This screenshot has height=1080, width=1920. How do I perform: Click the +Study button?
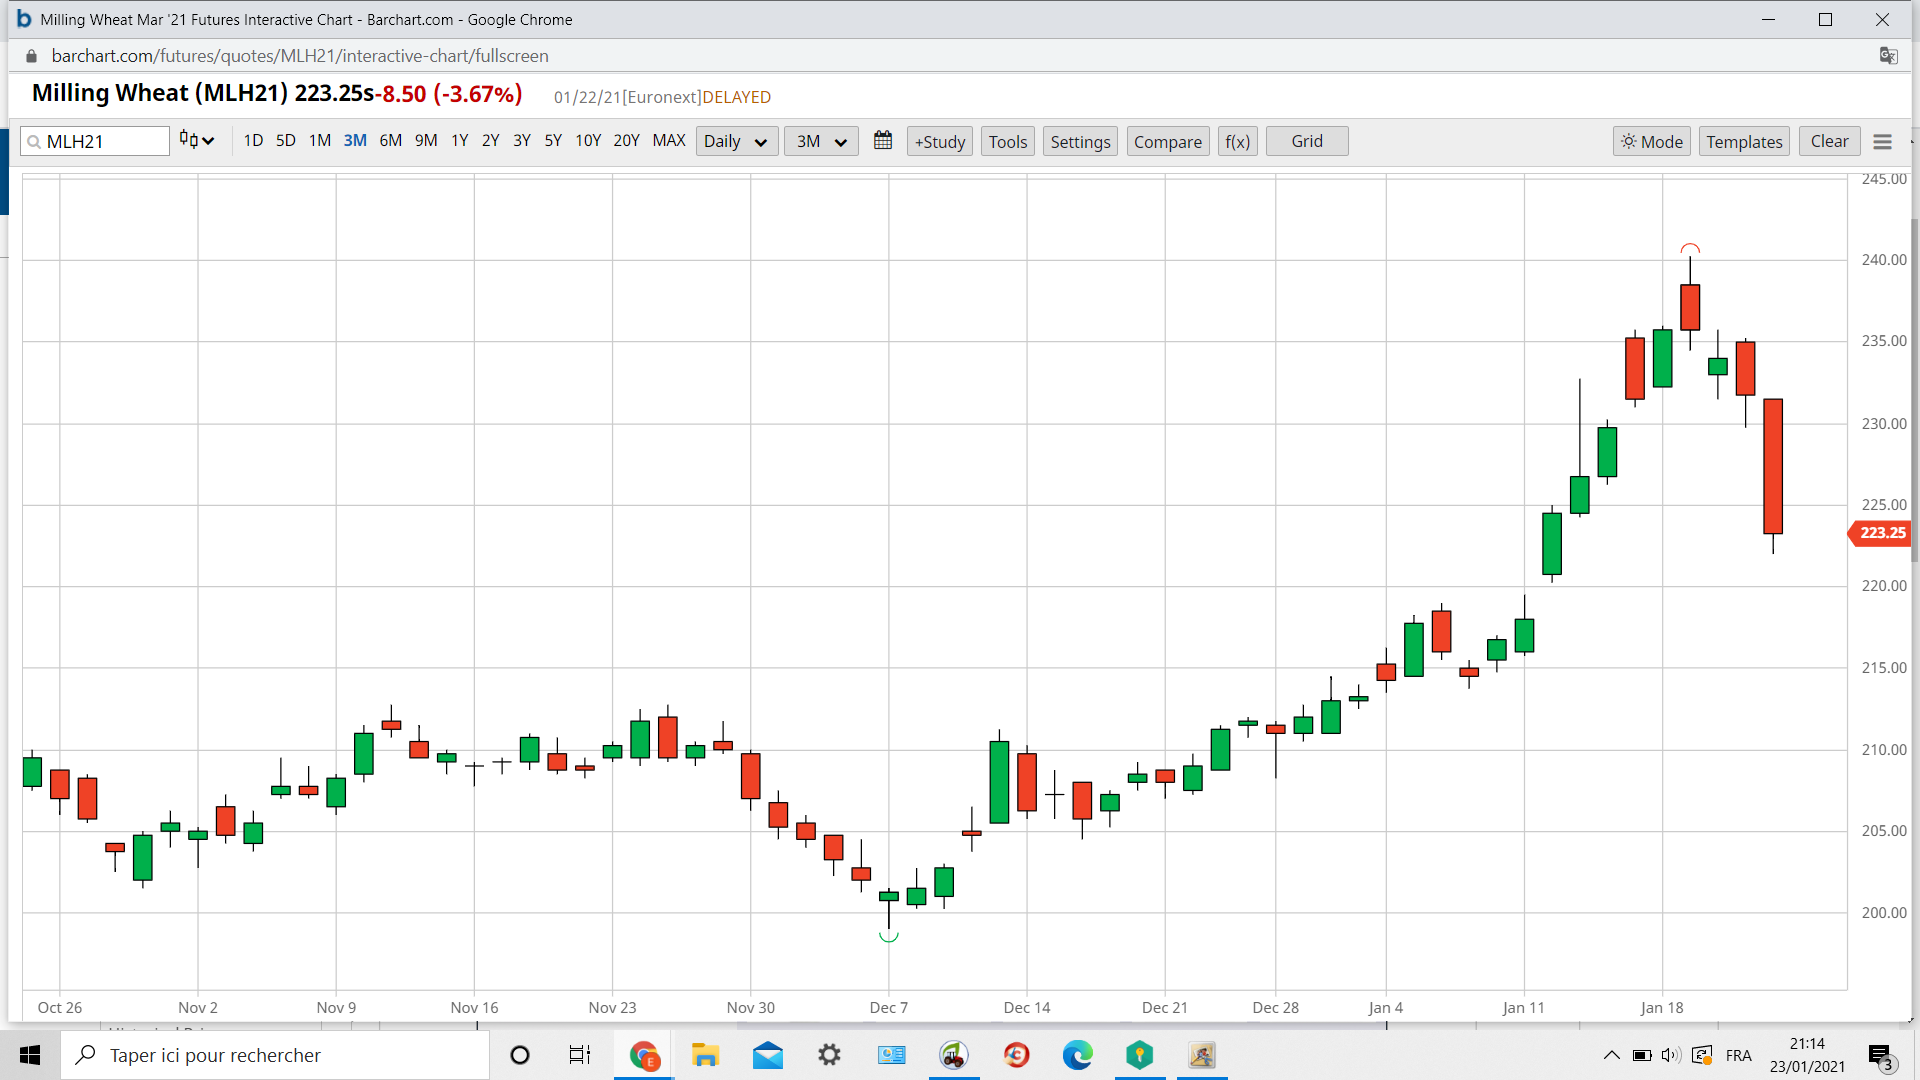[x=940, y=141]
